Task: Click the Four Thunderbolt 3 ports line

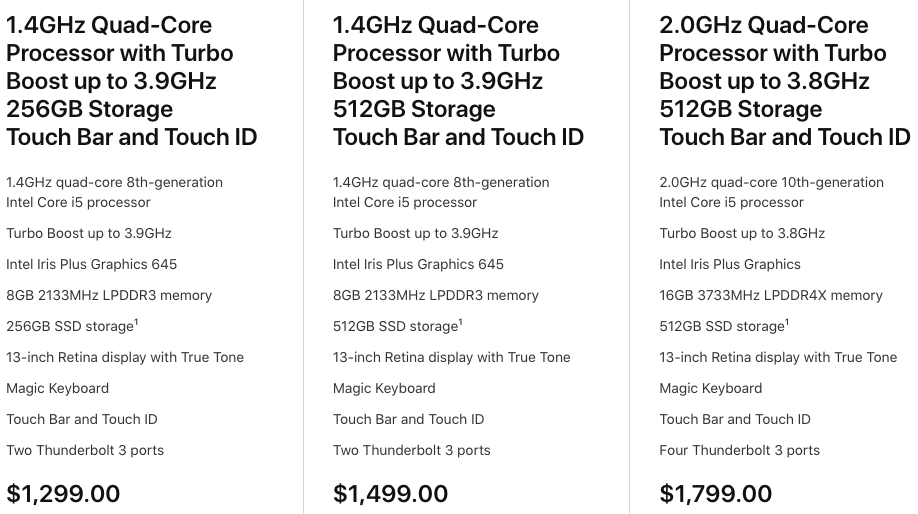Action: 739,450
